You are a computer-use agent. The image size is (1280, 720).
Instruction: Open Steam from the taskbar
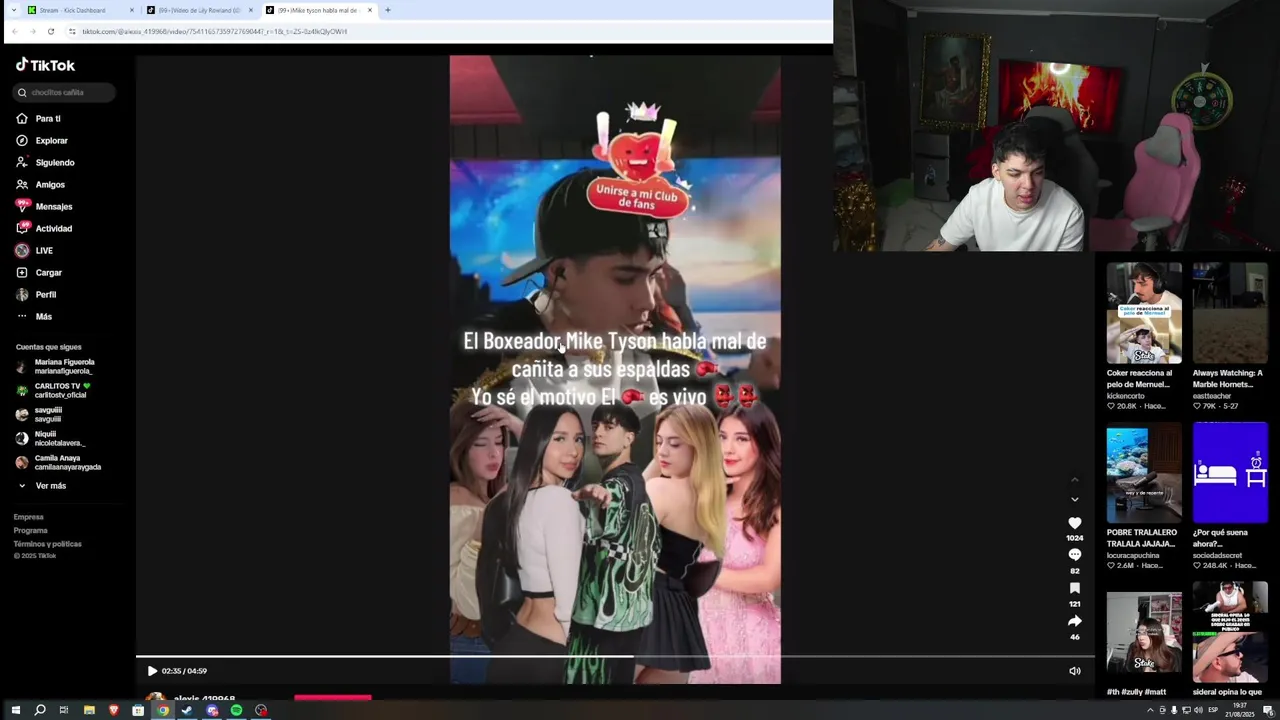187,710
